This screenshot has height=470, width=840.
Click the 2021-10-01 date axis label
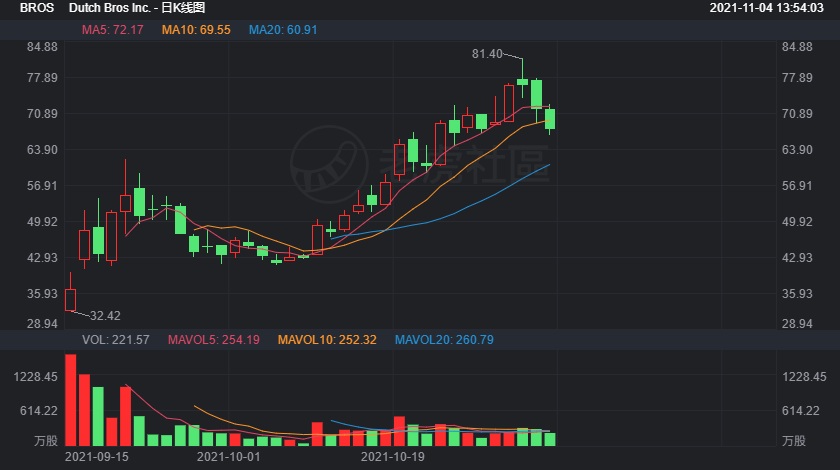[228, 457]
